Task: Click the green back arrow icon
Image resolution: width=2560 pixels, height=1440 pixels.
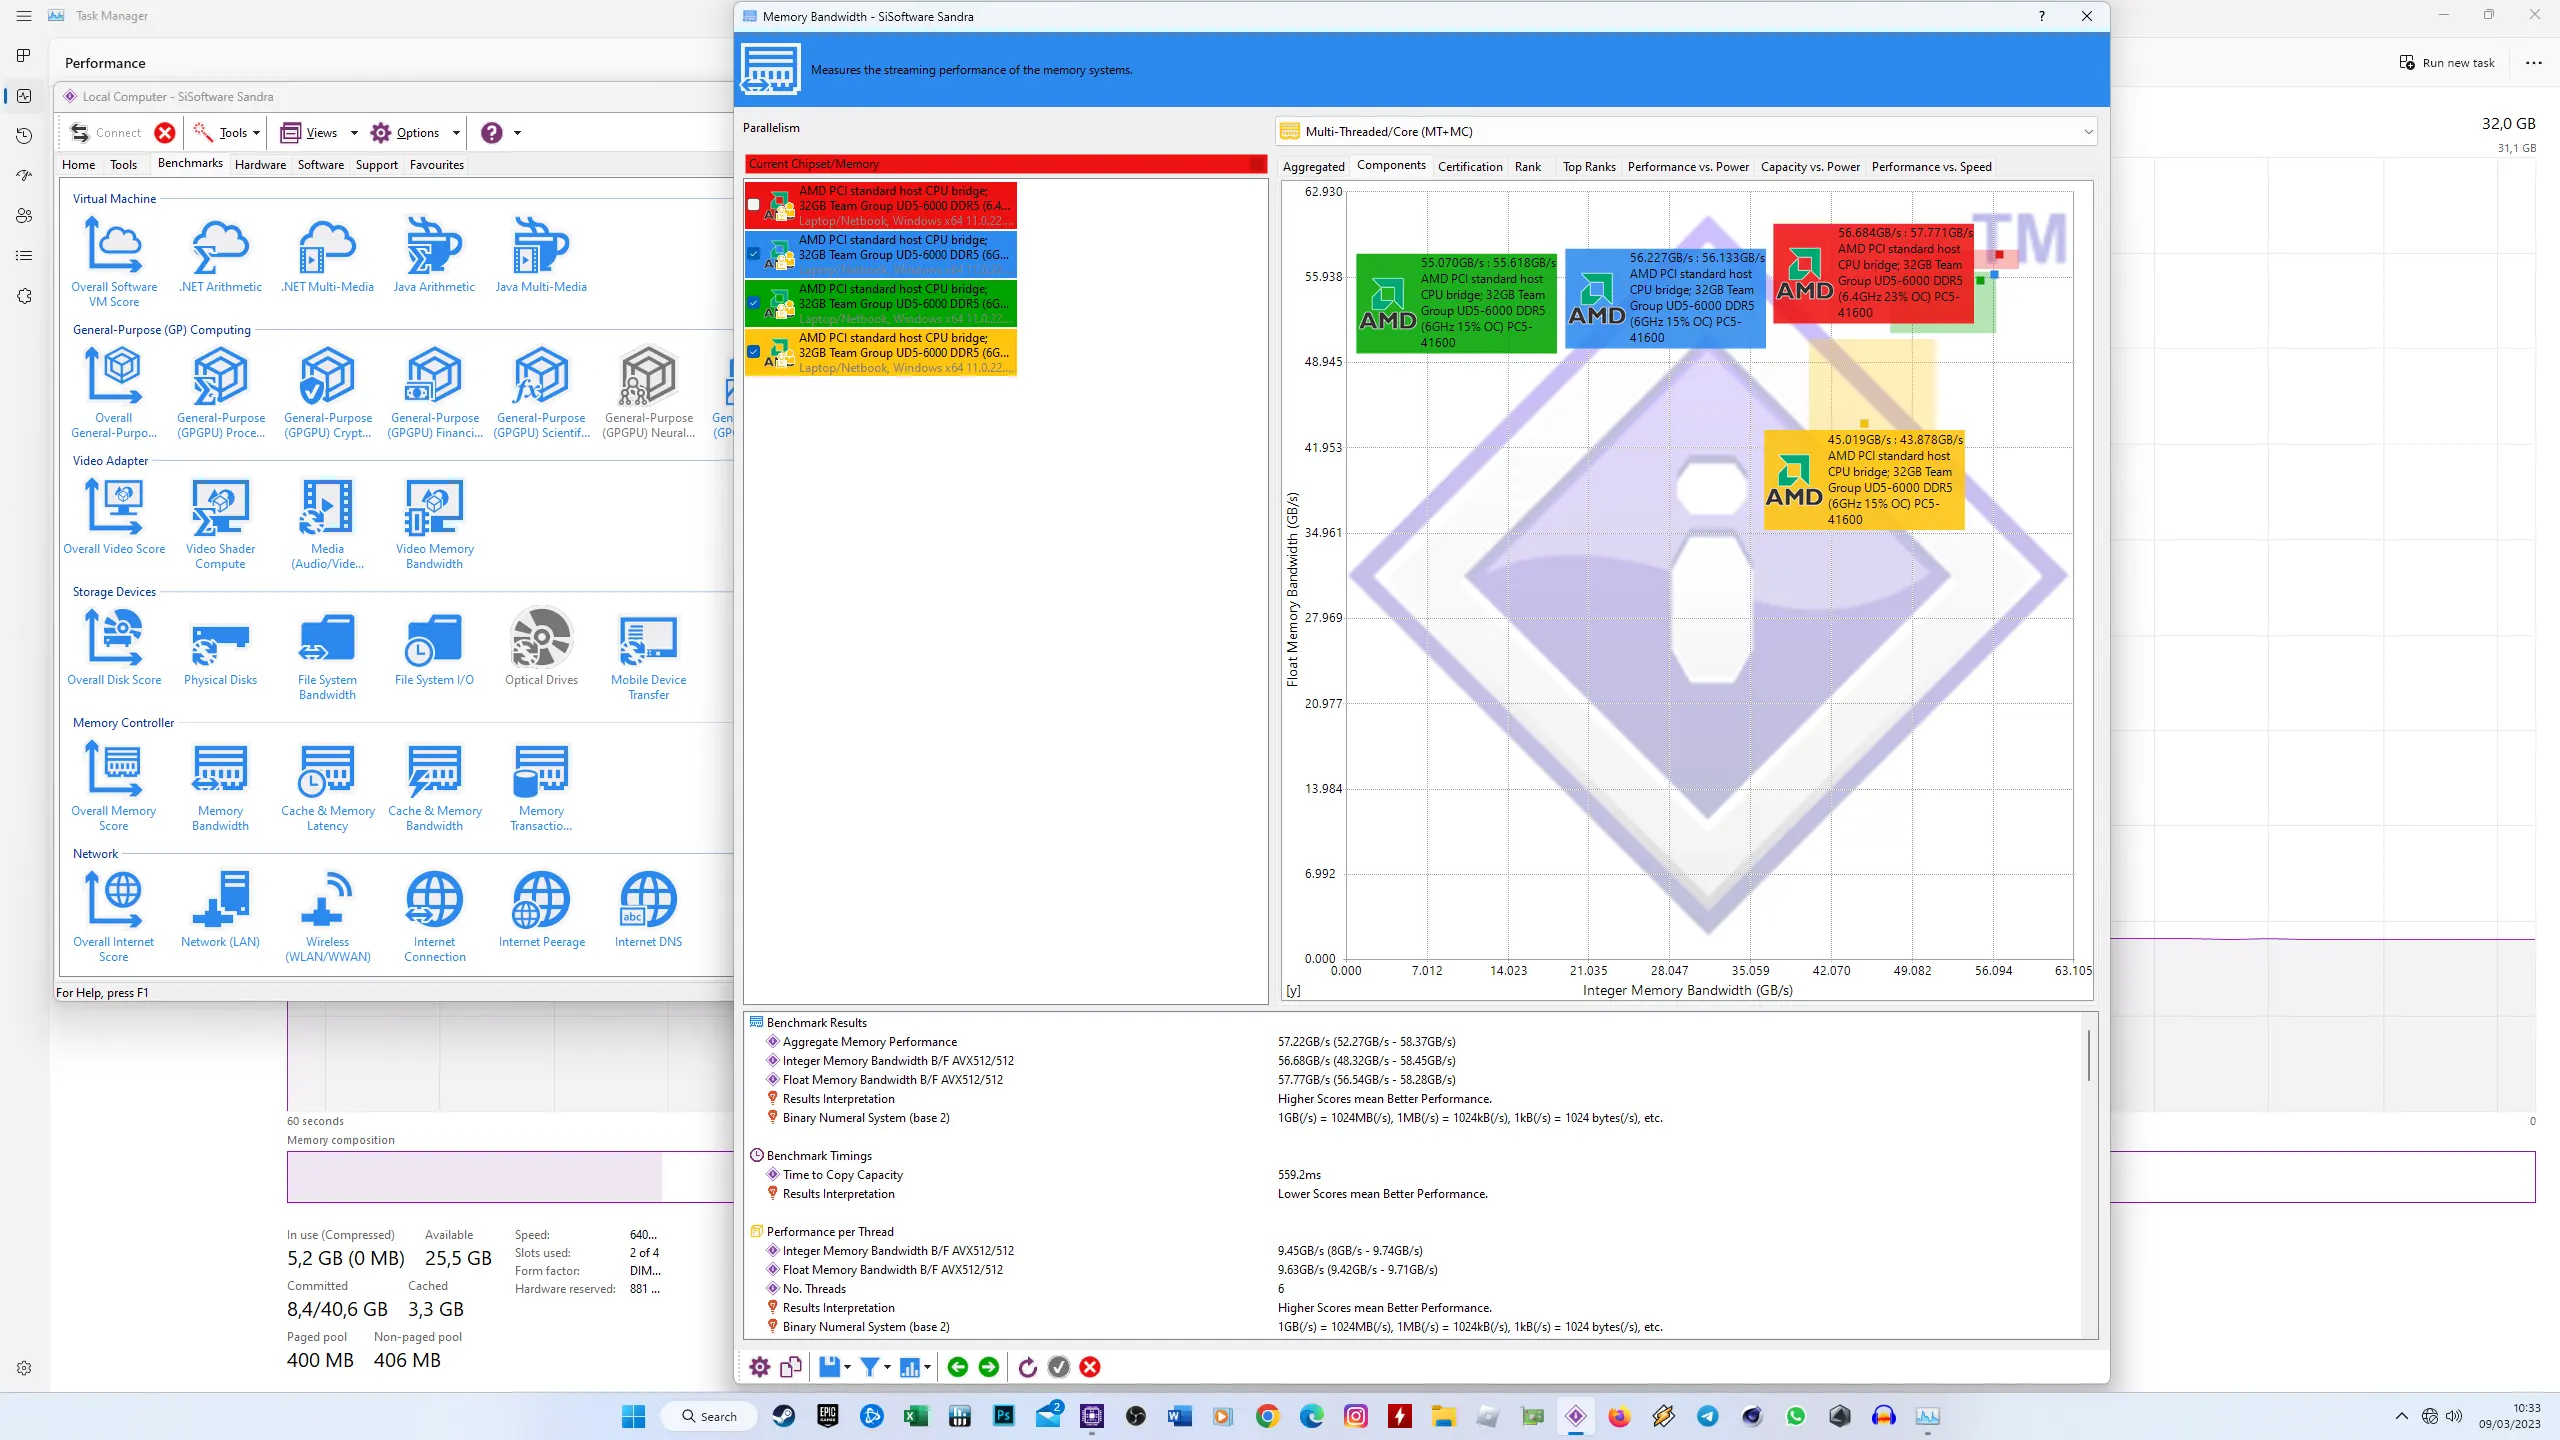Action: pos(957,1367)
